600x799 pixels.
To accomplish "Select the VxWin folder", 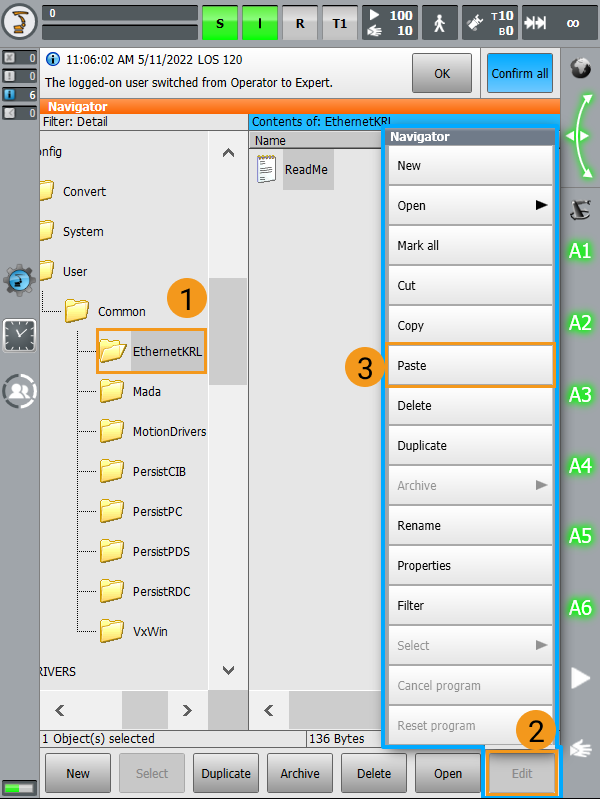I will [x=134, y=631].
